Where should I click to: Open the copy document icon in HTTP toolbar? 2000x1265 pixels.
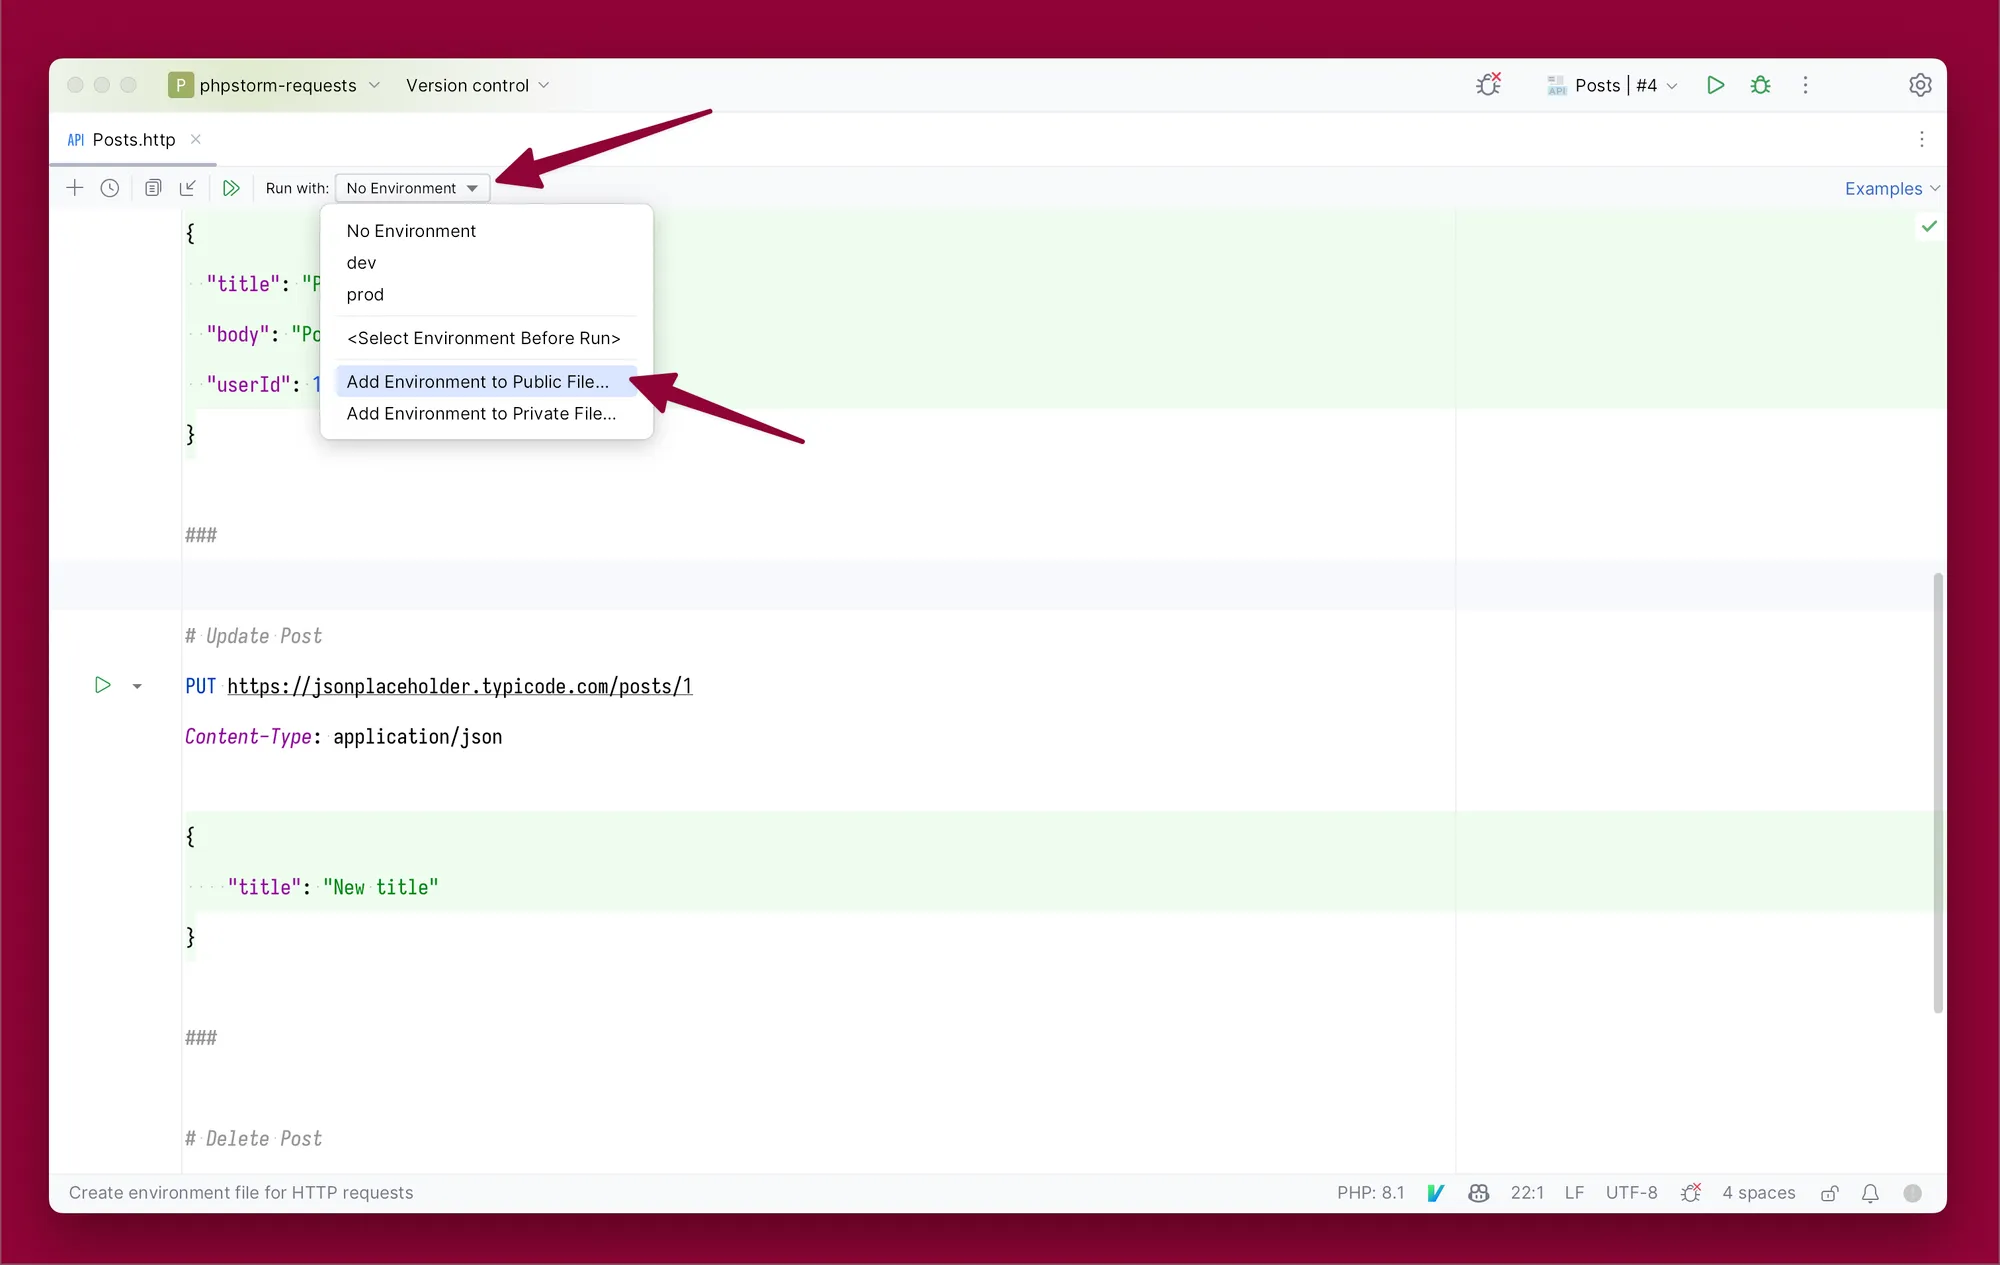pos(153,188)
